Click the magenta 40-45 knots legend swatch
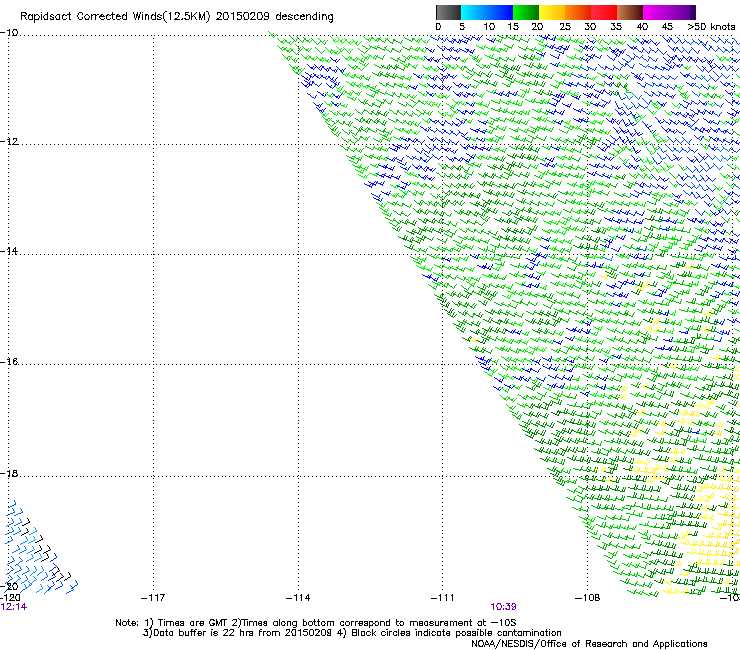 [656, 12]
